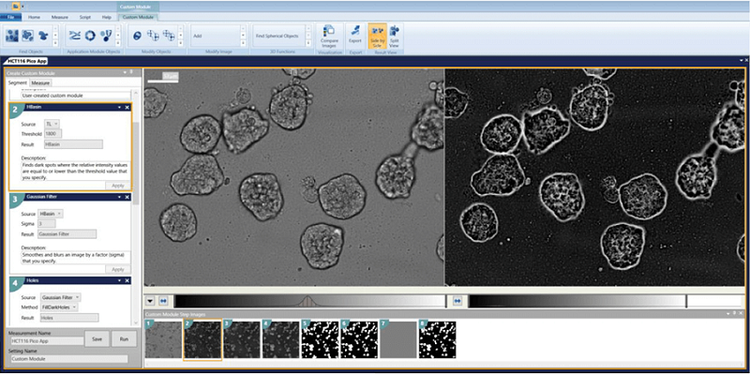Click the second Modify Objects icon
750x374 pixels.
(x=153, y=35)
